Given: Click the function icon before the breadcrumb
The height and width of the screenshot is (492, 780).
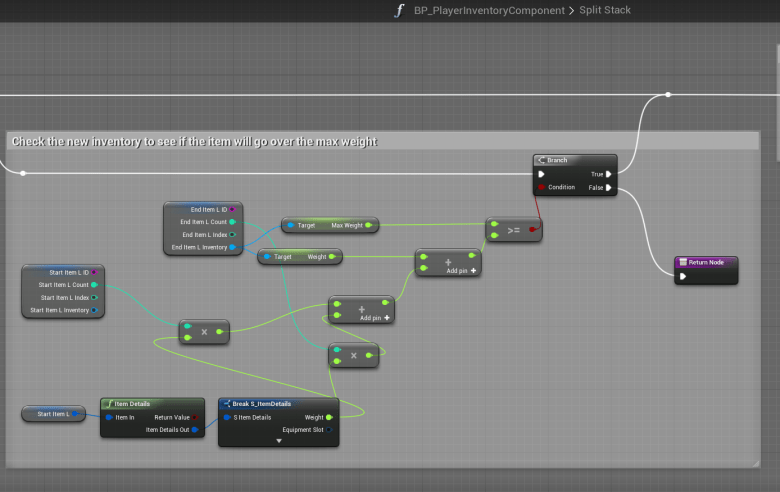Looking at the screenshot, I should (x=400, y=11).
